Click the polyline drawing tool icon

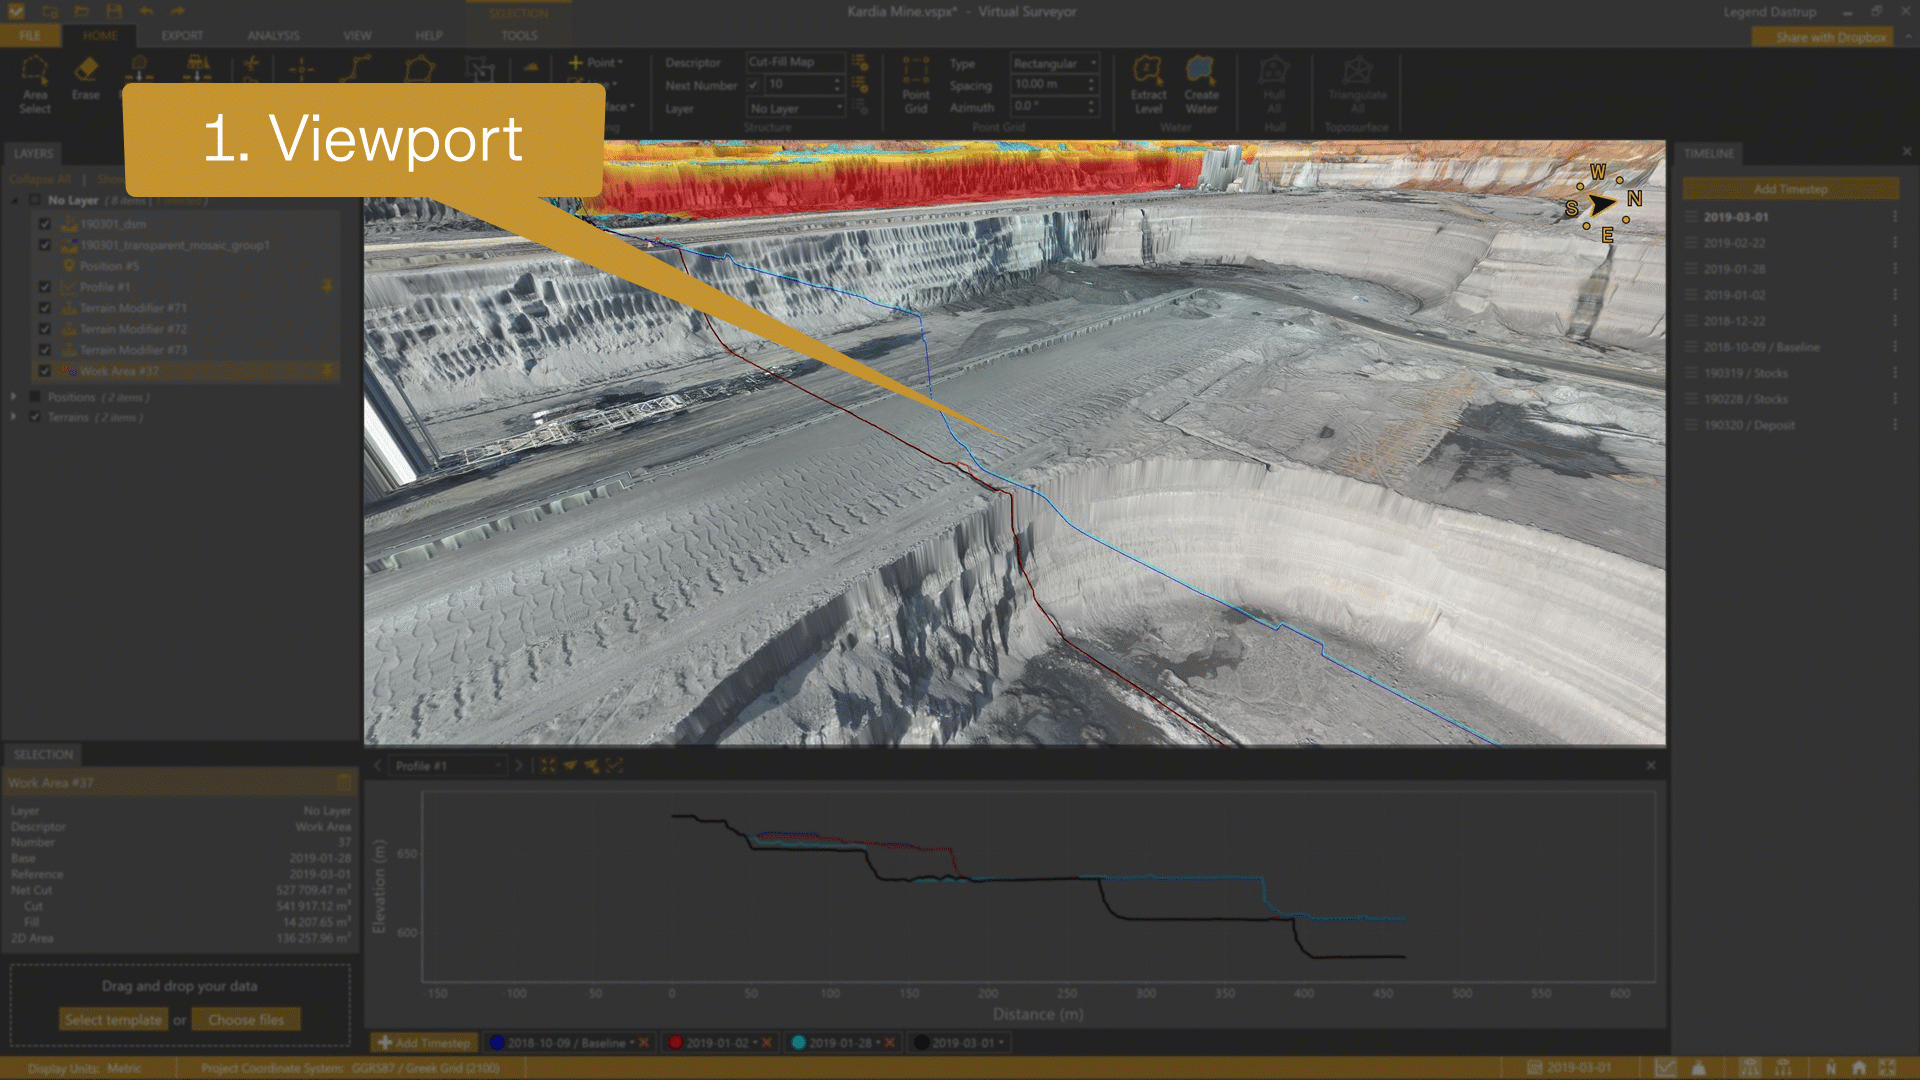pos(356,69)
